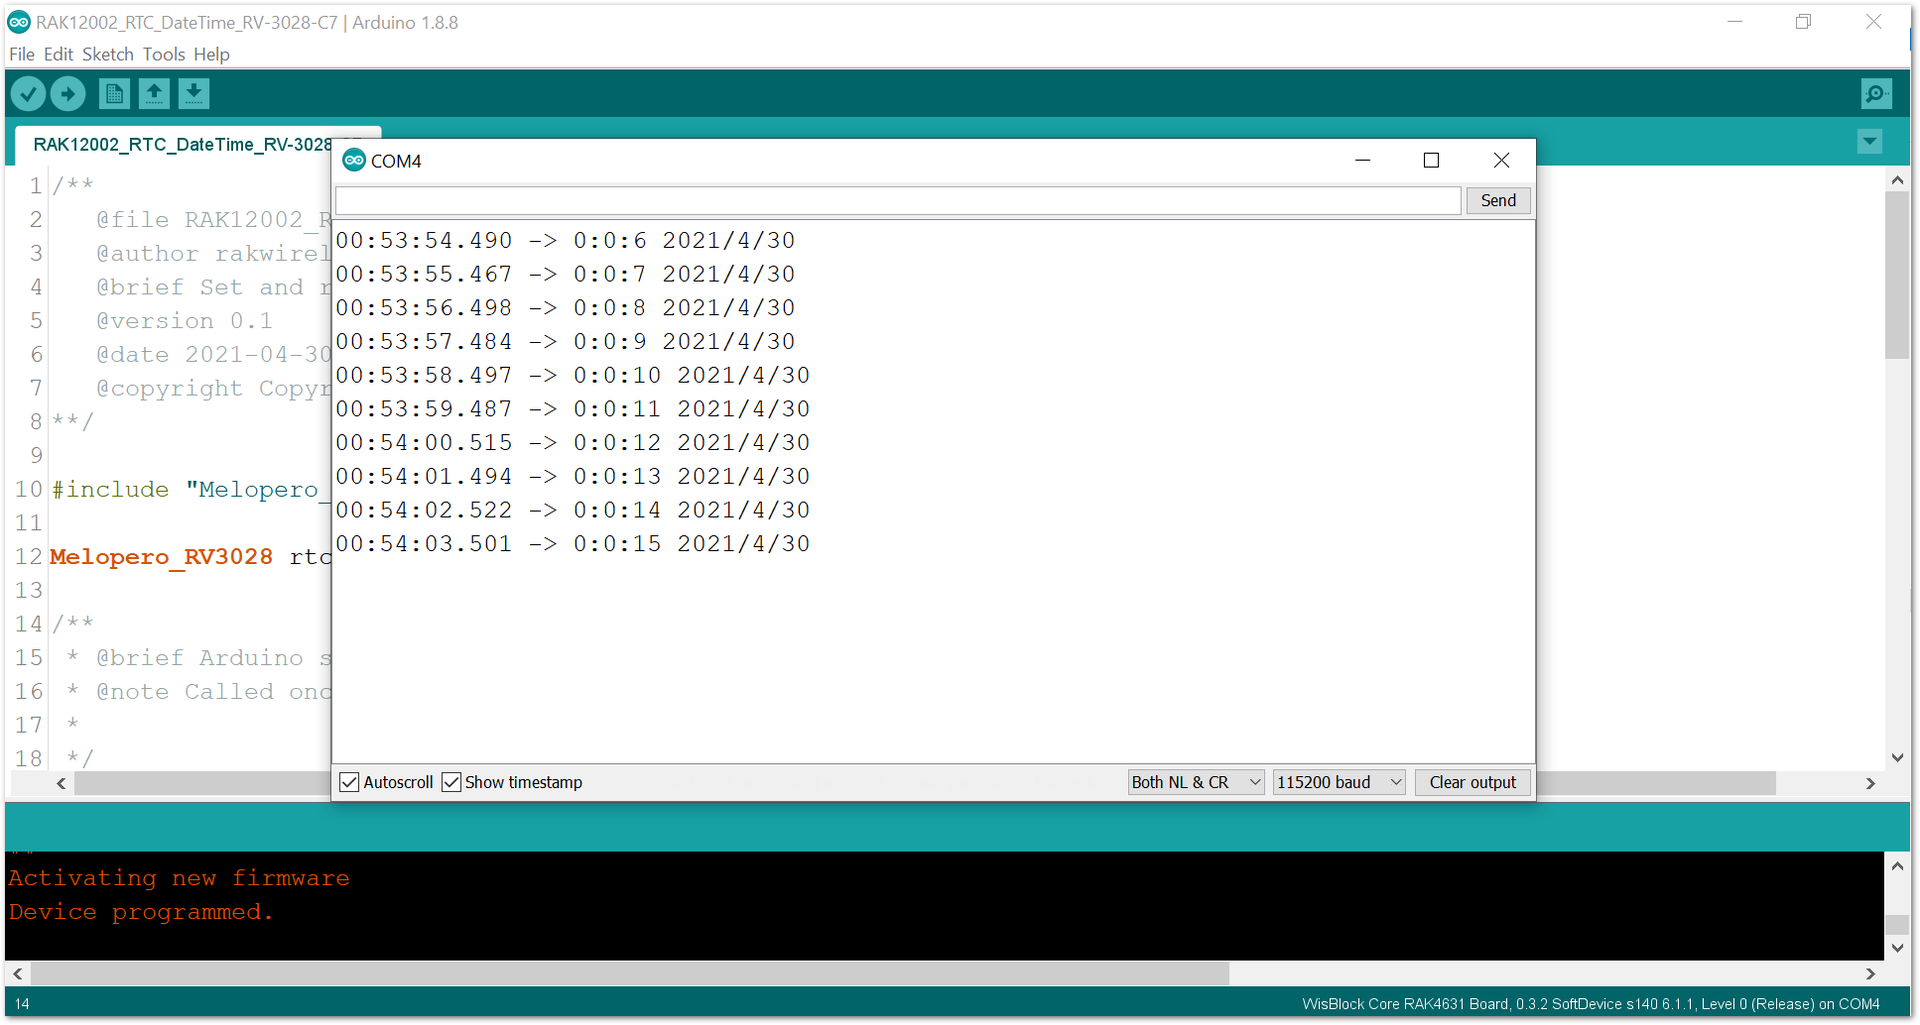
Task: Save the sketch with Save icon
Action: tap(194, 94)
